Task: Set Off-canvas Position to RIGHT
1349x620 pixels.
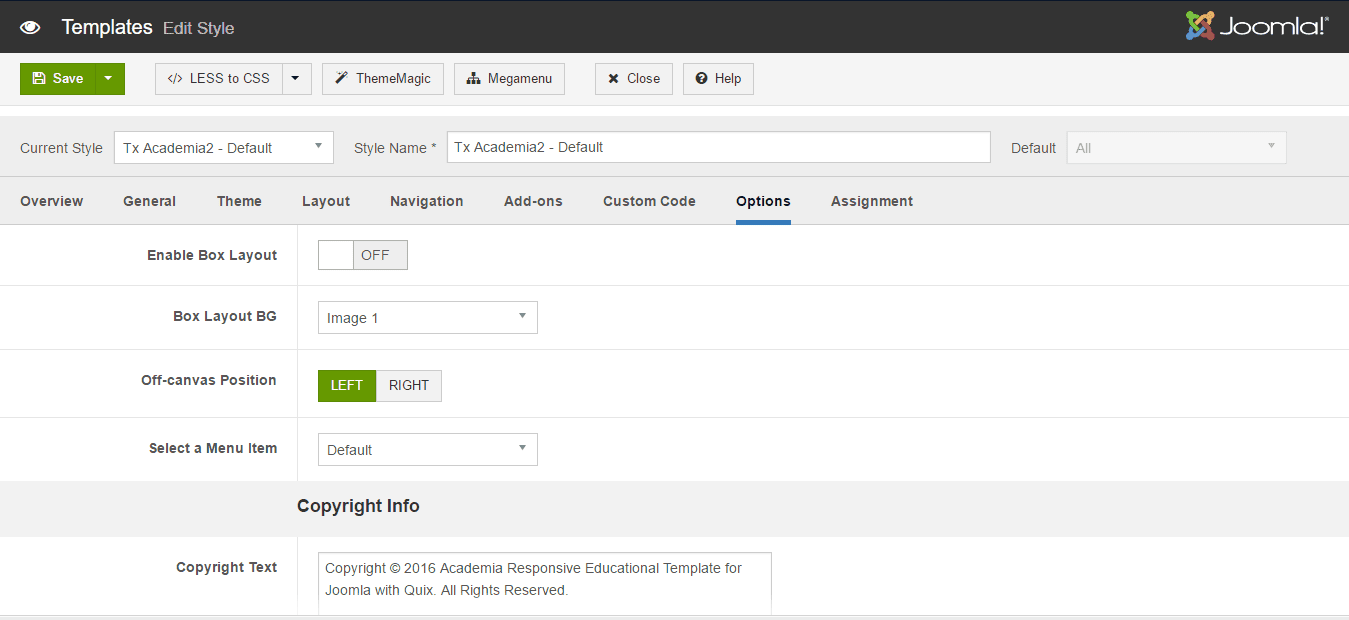Action: tap(409, 386)
